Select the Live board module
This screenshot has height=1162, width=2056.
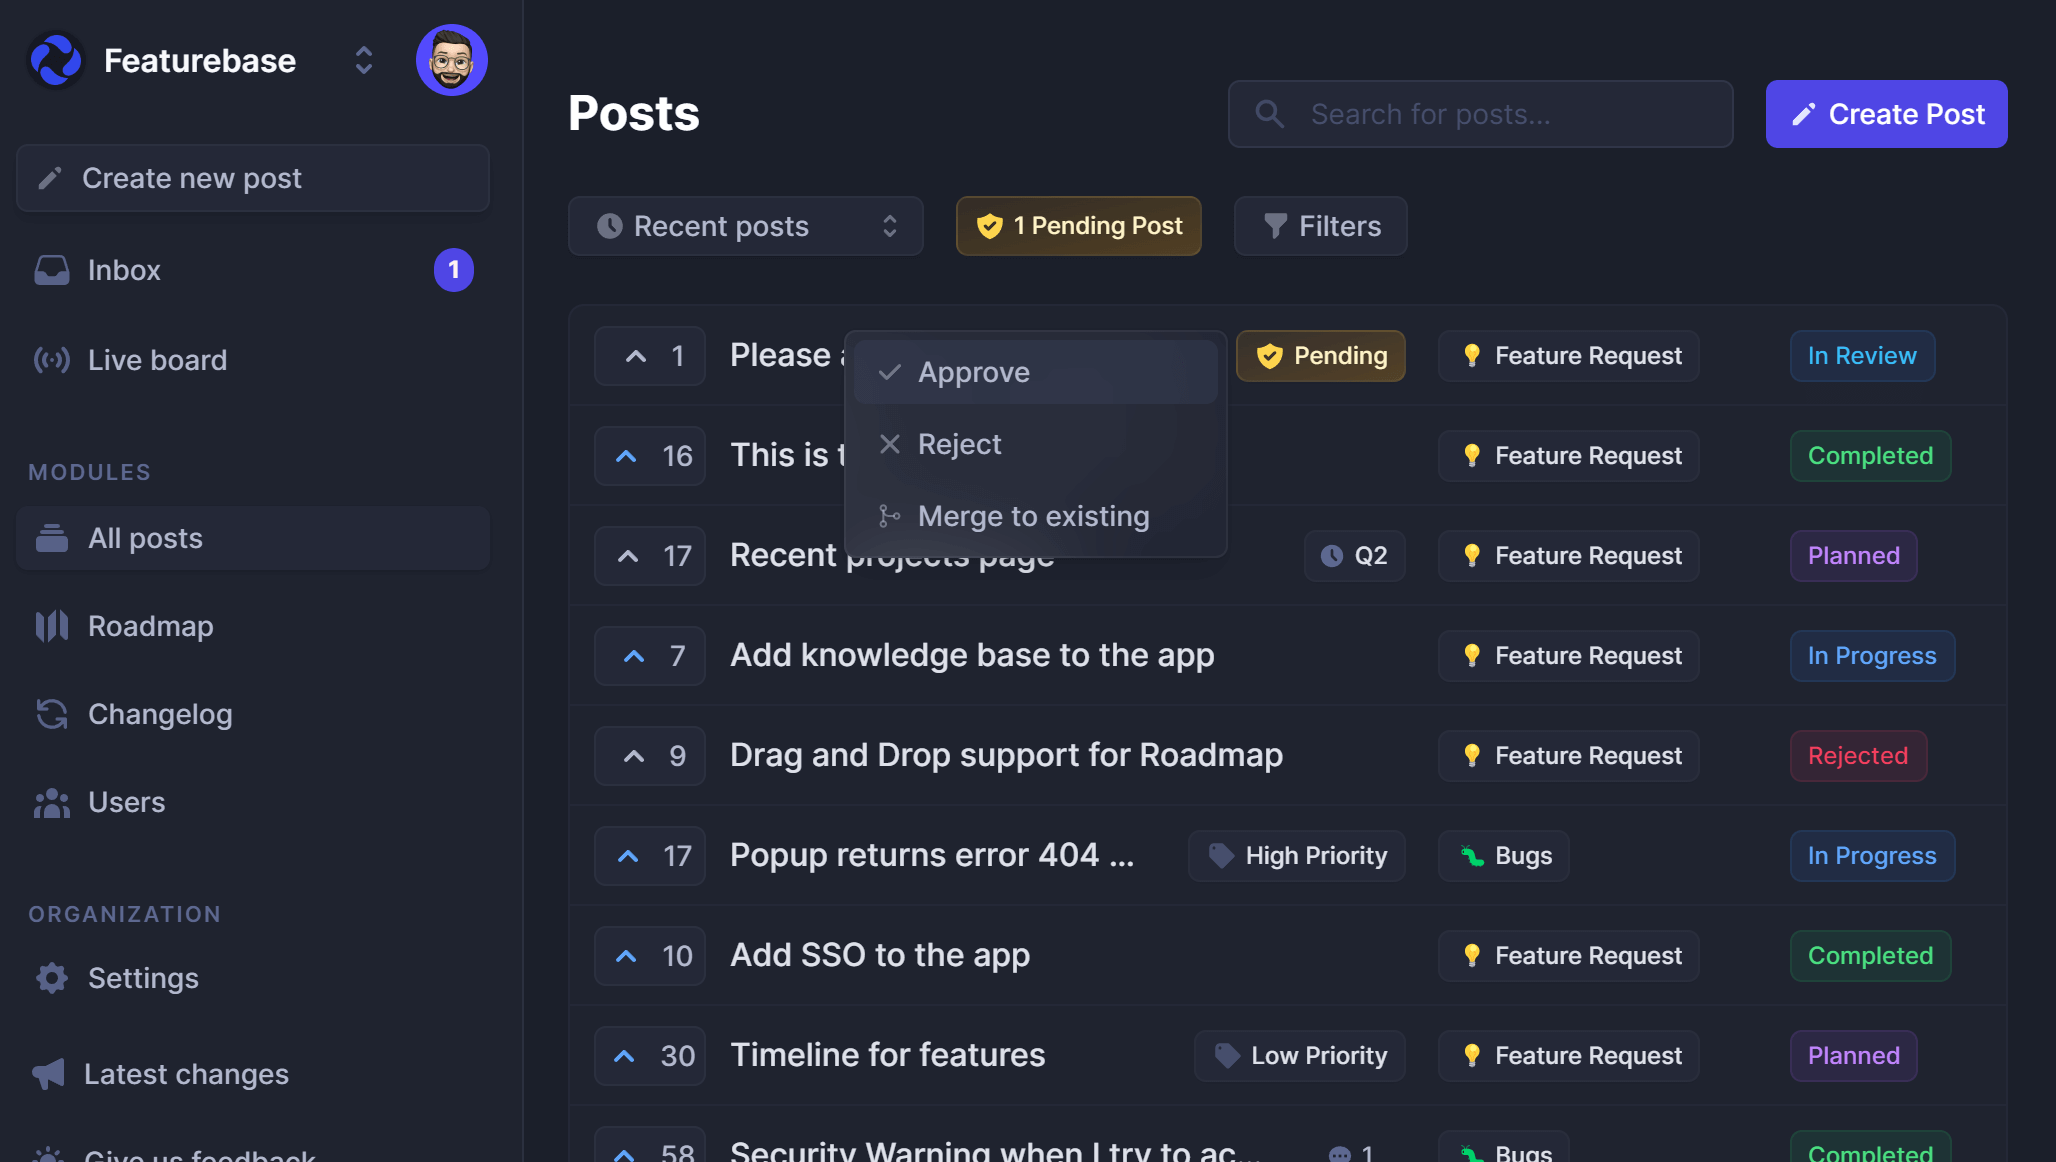[157, 359]
